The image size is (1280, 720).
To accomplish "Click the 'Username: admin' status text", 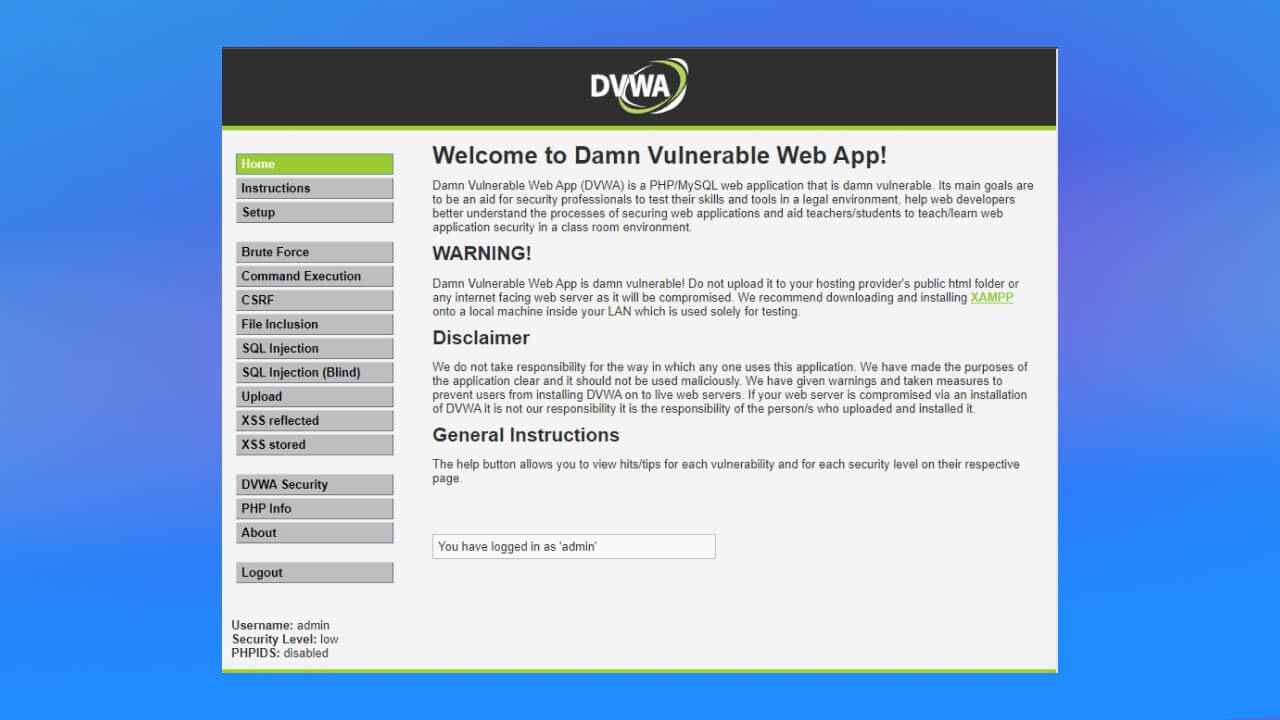I will tap(280, 625).
